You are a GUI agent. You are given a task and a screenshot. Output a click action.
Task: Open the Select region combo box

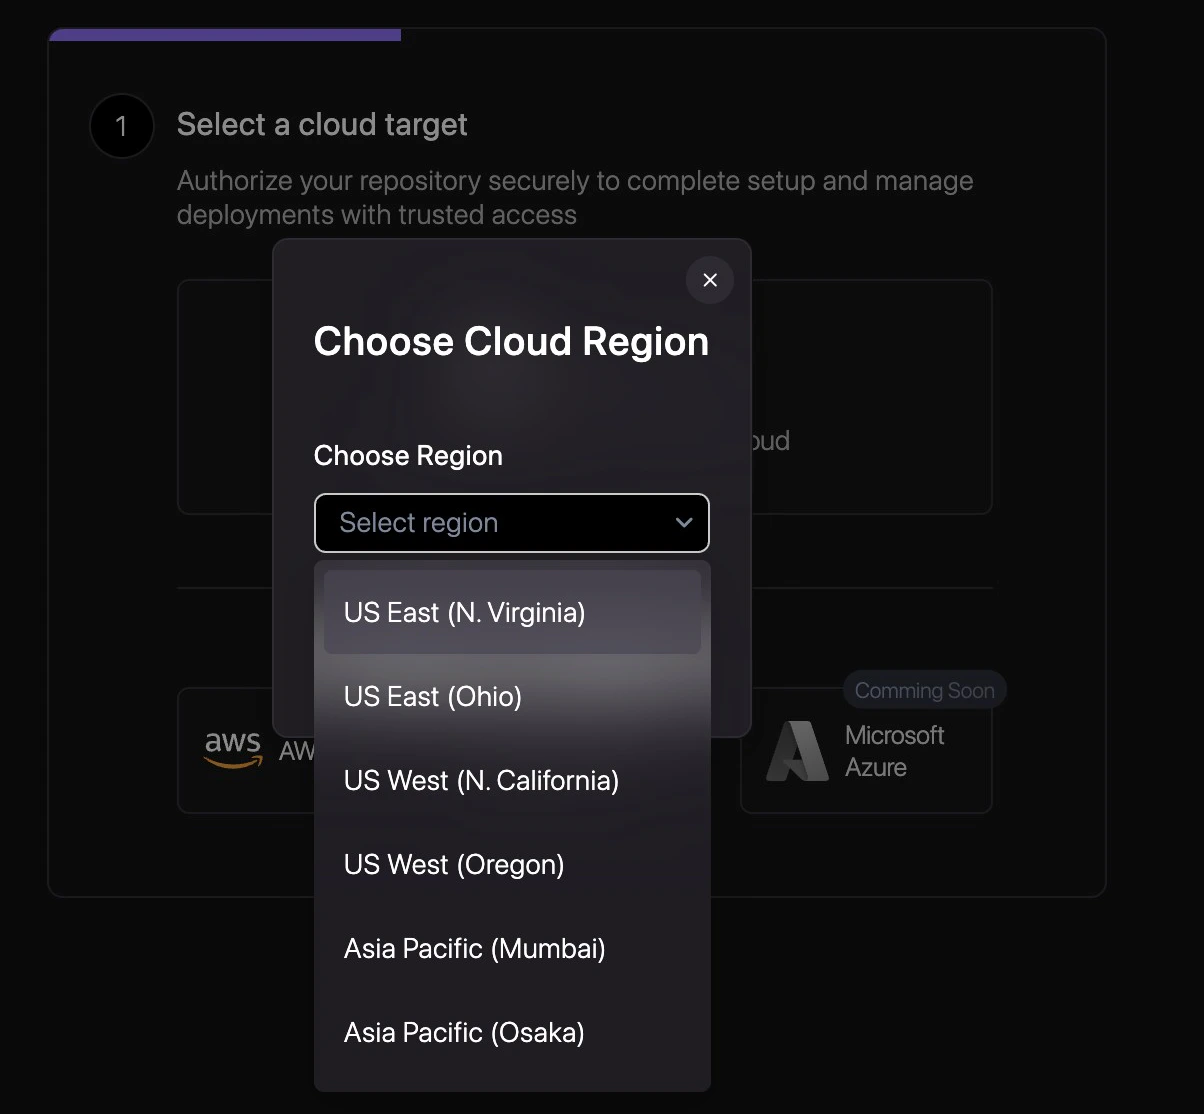pyautogui.click(x=512, y=523)
